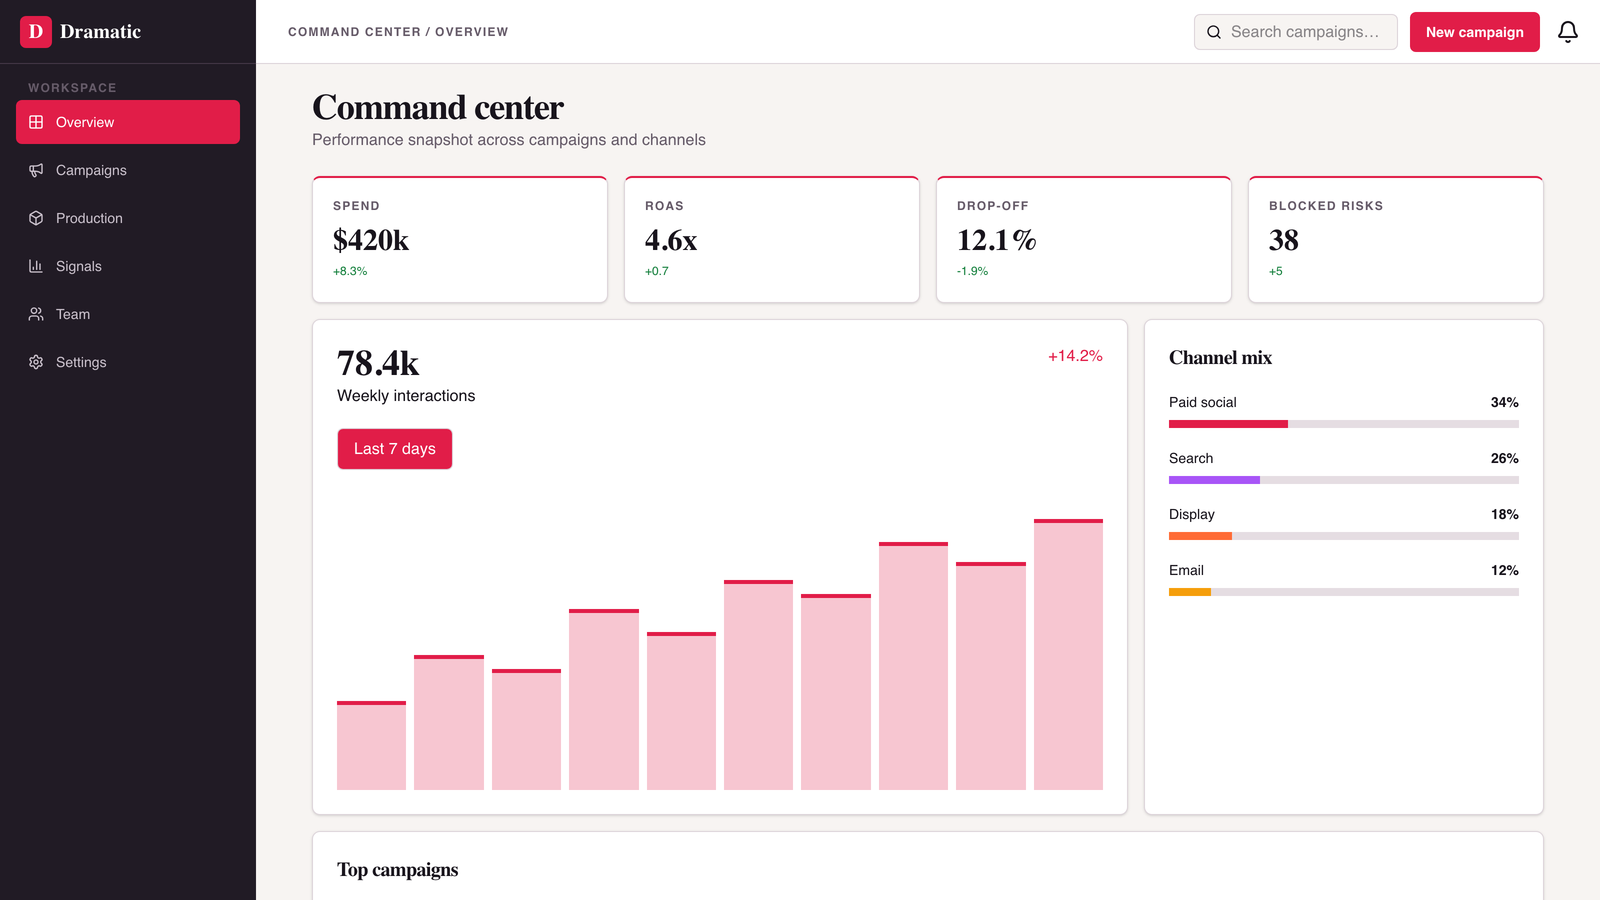
Task: Open notifications via the bell icon
Action: point(1568,32)
